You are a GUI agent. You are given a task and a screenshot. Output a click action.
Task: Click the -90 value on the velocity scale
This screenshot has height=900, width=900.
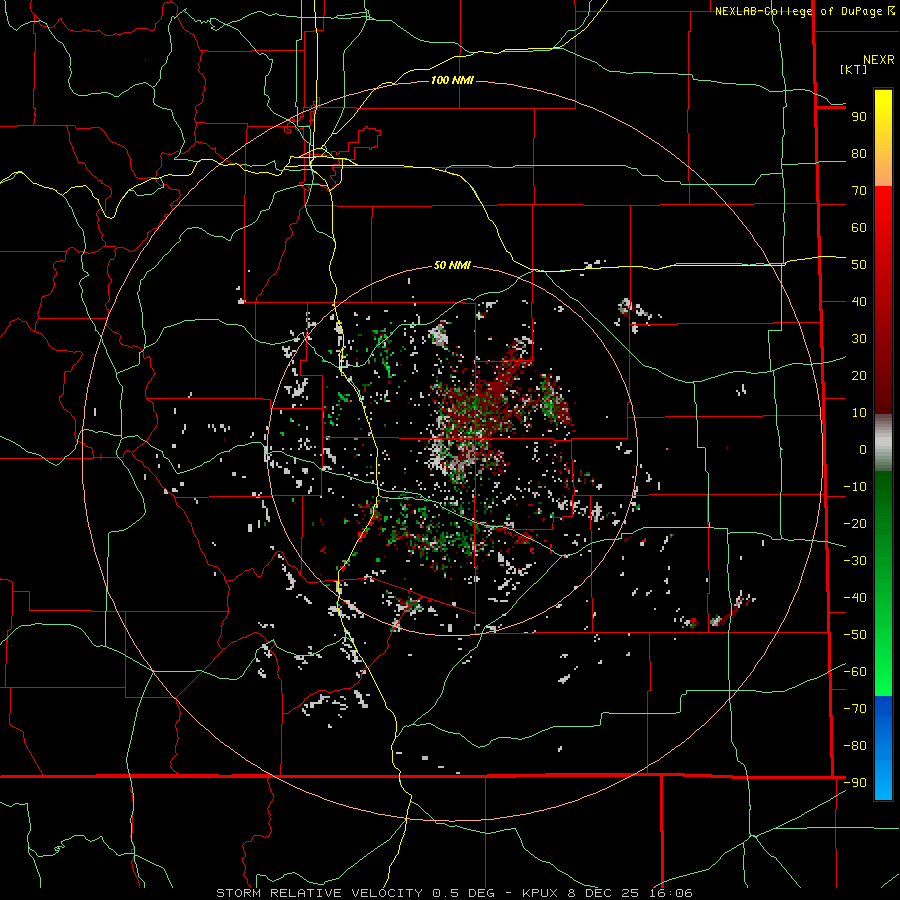855,782
